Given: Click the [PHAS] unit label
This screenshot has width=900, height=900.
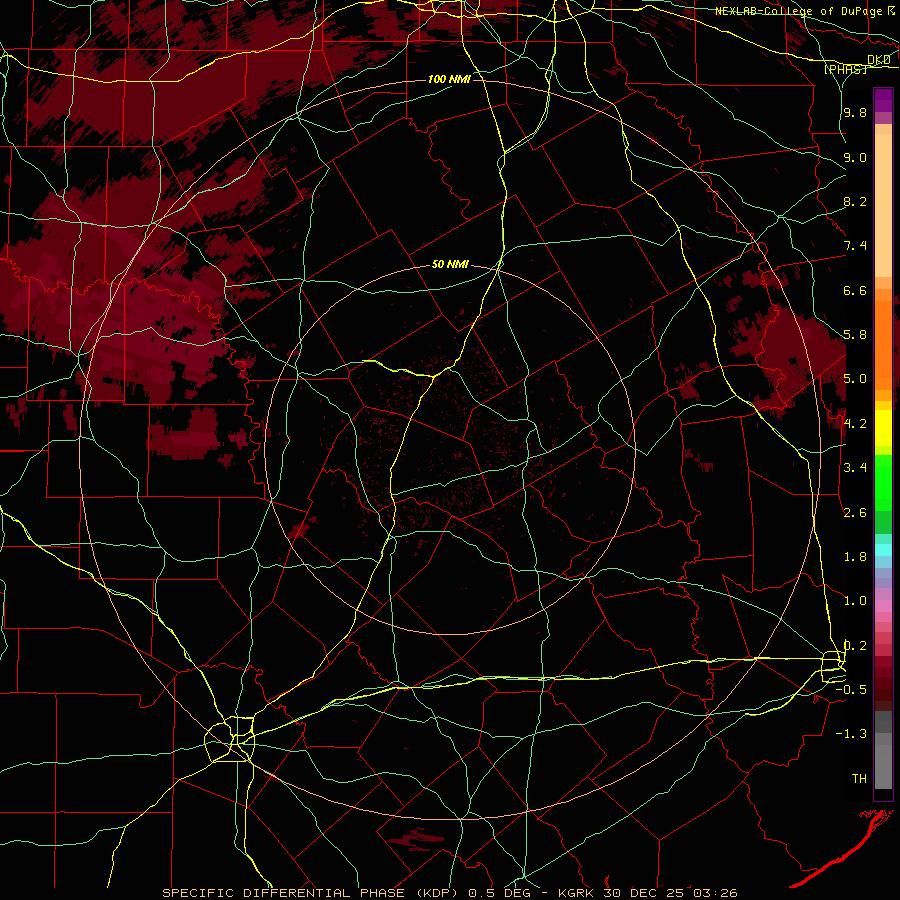Looking at the screenshot, I should [845, 69].
